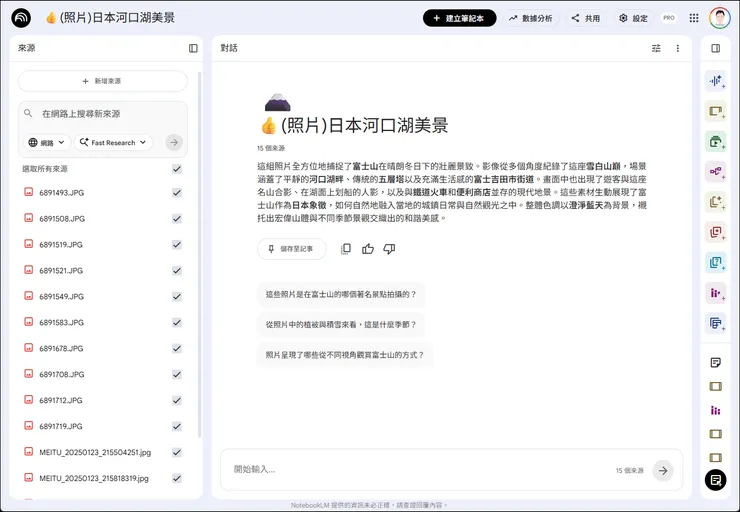Select source MEITU_20250123_215818319.jpg
Image resolution: width=740 pixels, height=512 pixels.
pos(177,478)
